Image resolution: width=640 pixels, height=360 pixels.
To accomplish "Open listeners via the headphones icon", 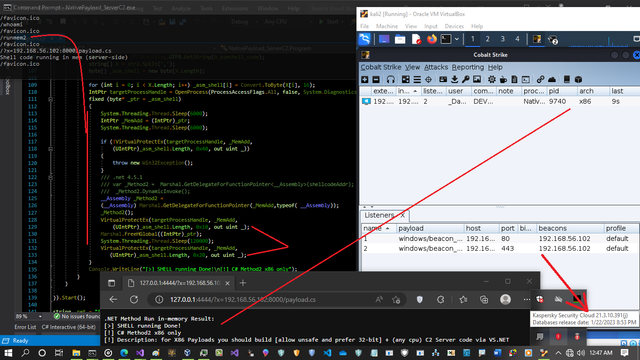I will (x=391, y=80).
